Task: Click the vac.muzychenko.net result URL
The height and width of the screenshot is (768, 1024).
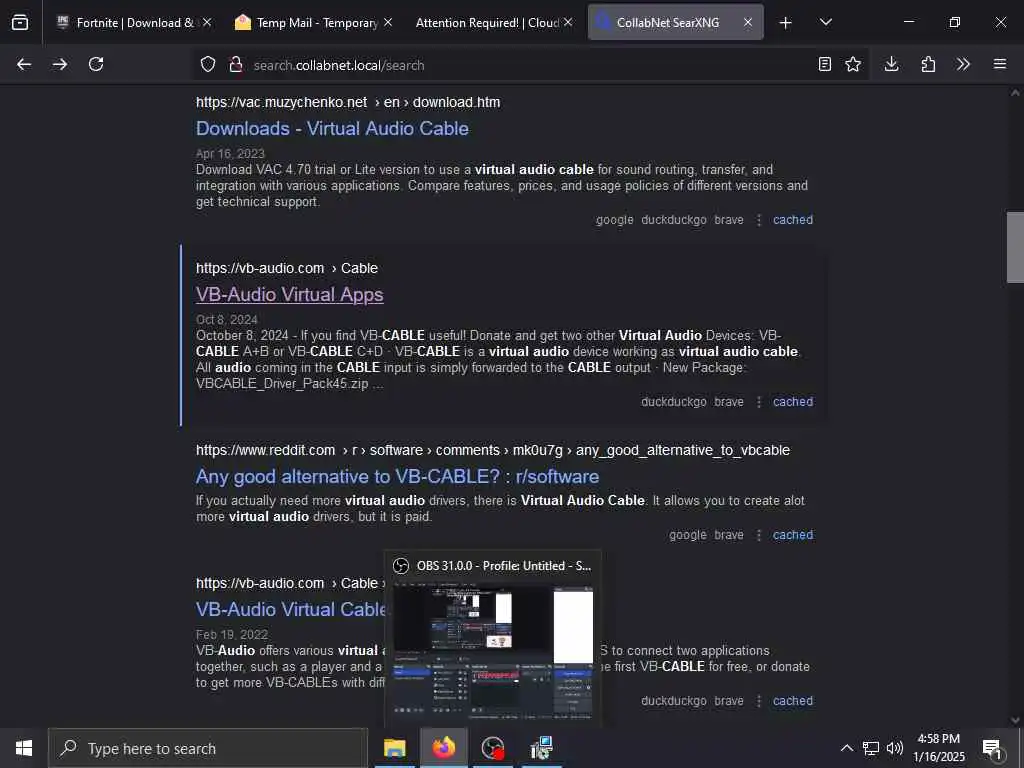Action: coord(348,103)
